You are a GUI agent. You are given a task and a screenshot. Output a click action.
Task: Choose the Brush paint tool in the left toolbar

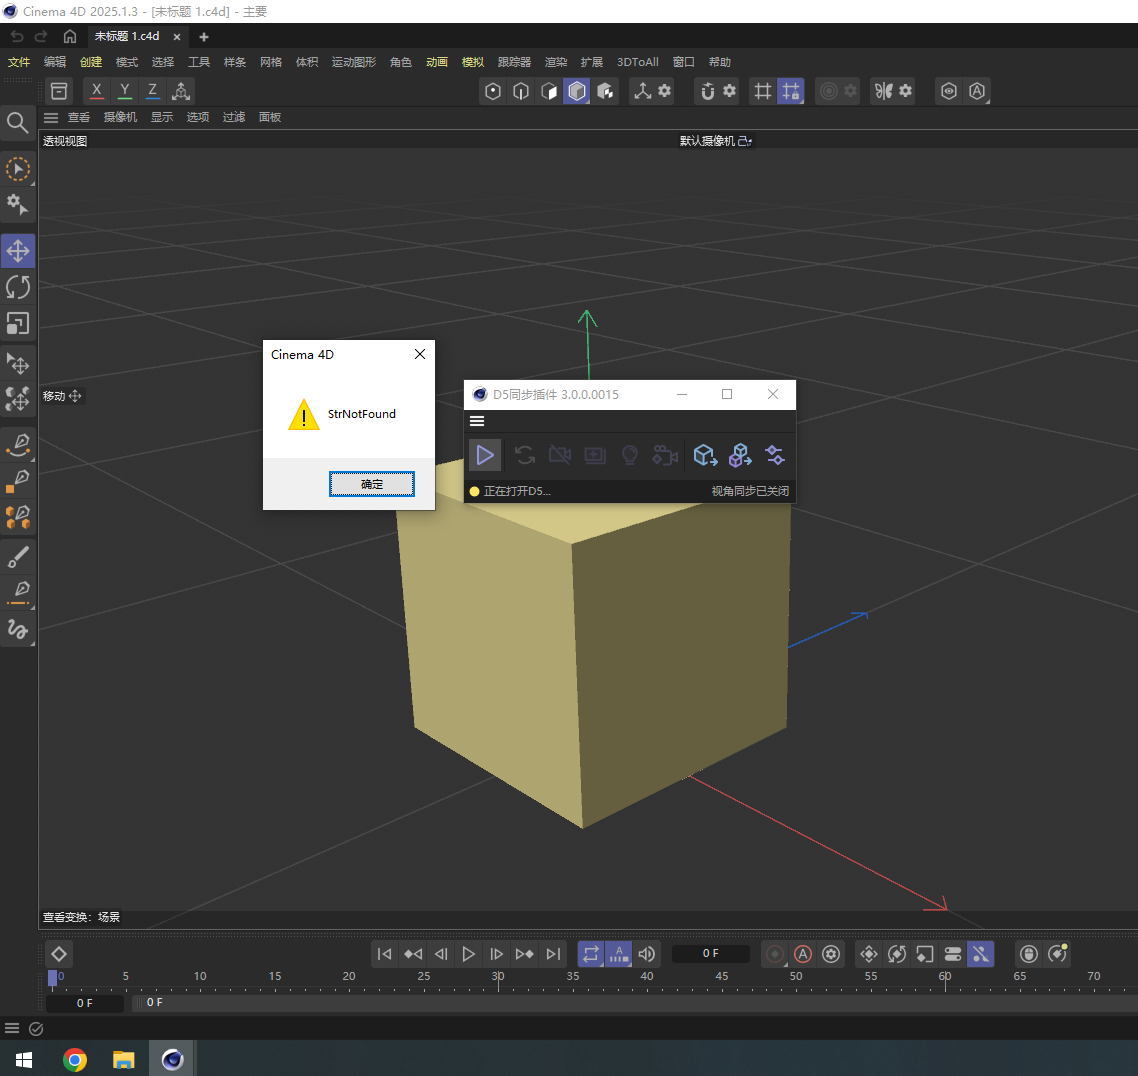coord(18,556)
